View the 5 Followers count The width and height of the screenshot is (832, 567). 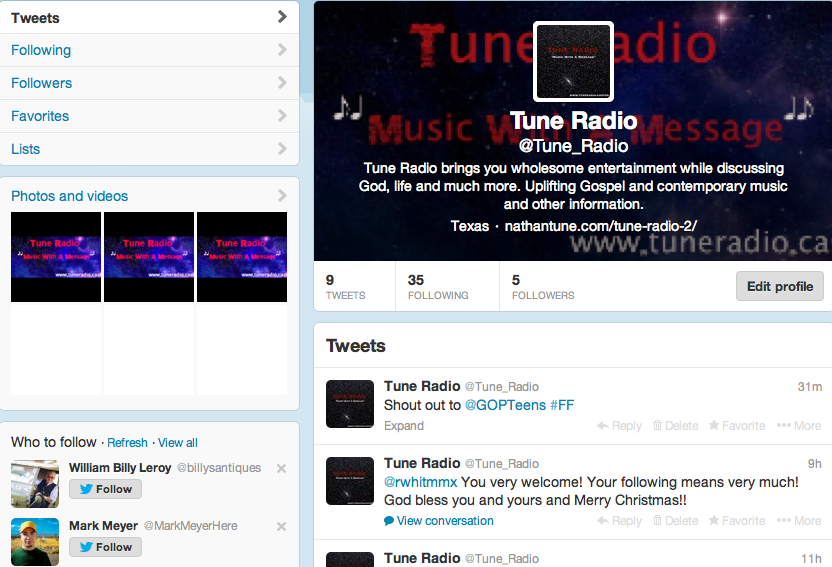pyautogui.click(x=543, y=286)
